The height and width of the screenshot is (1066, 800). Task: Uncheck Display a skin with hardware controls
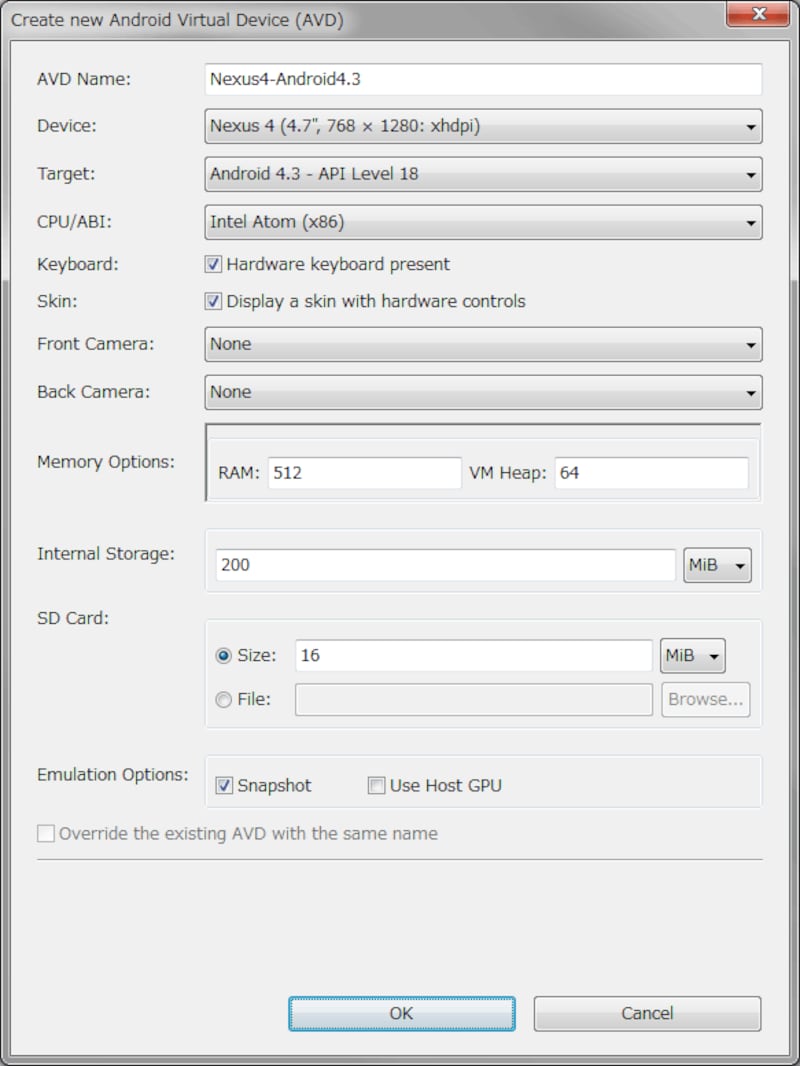click(x=213, y=301)
